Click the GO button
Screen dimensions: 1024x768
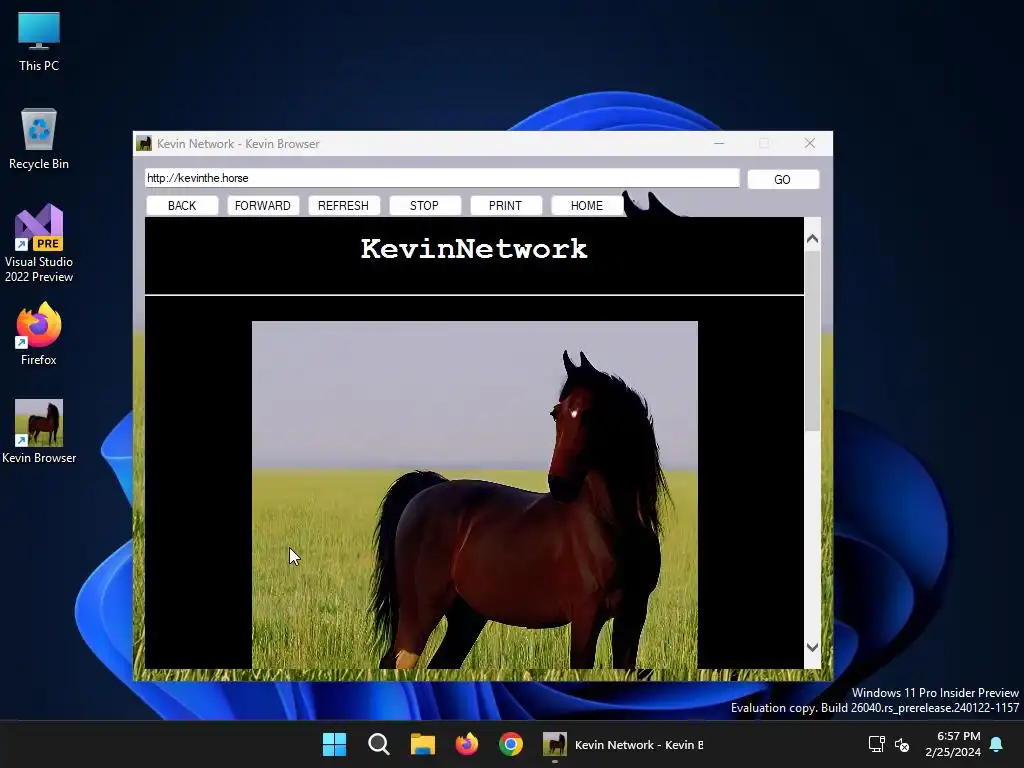click(782, 180)
